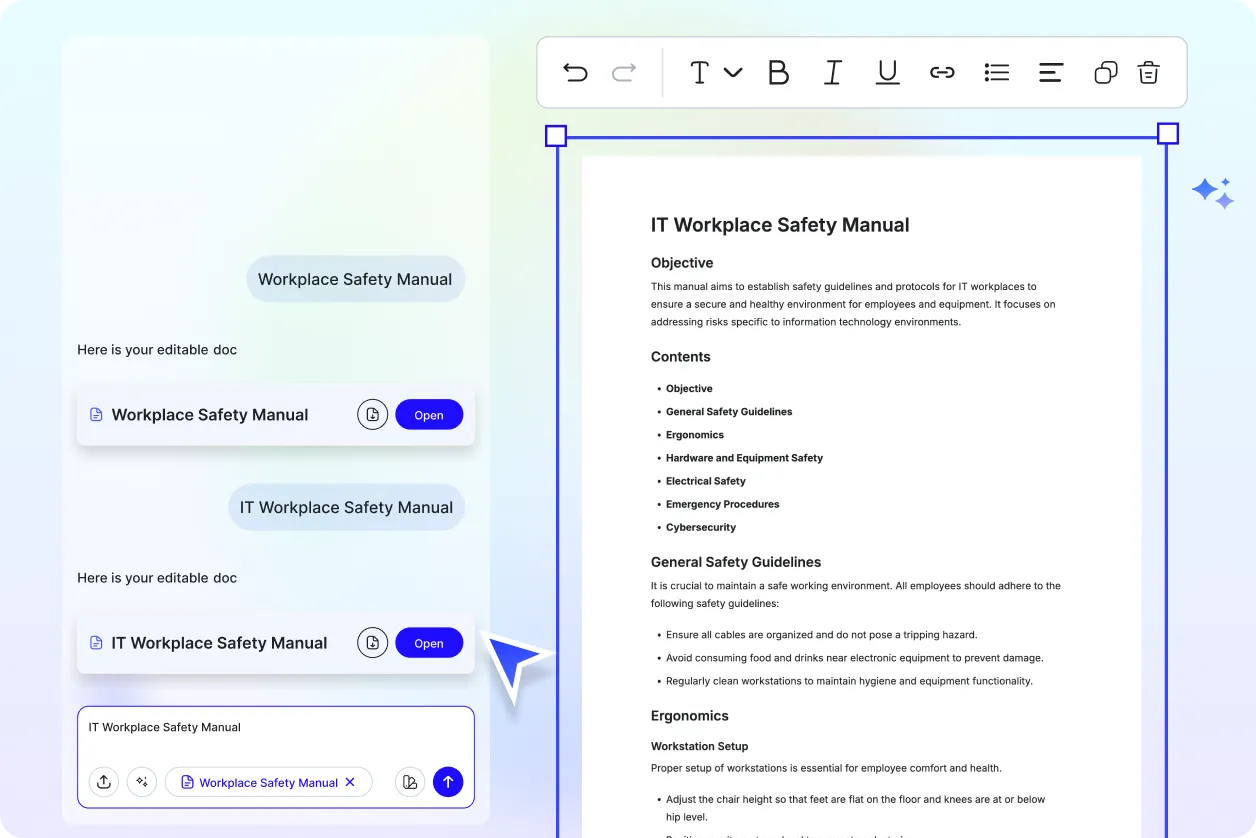
Task: Download the IT Workplace Safety Manual doc
Action: tap(372, 643)
